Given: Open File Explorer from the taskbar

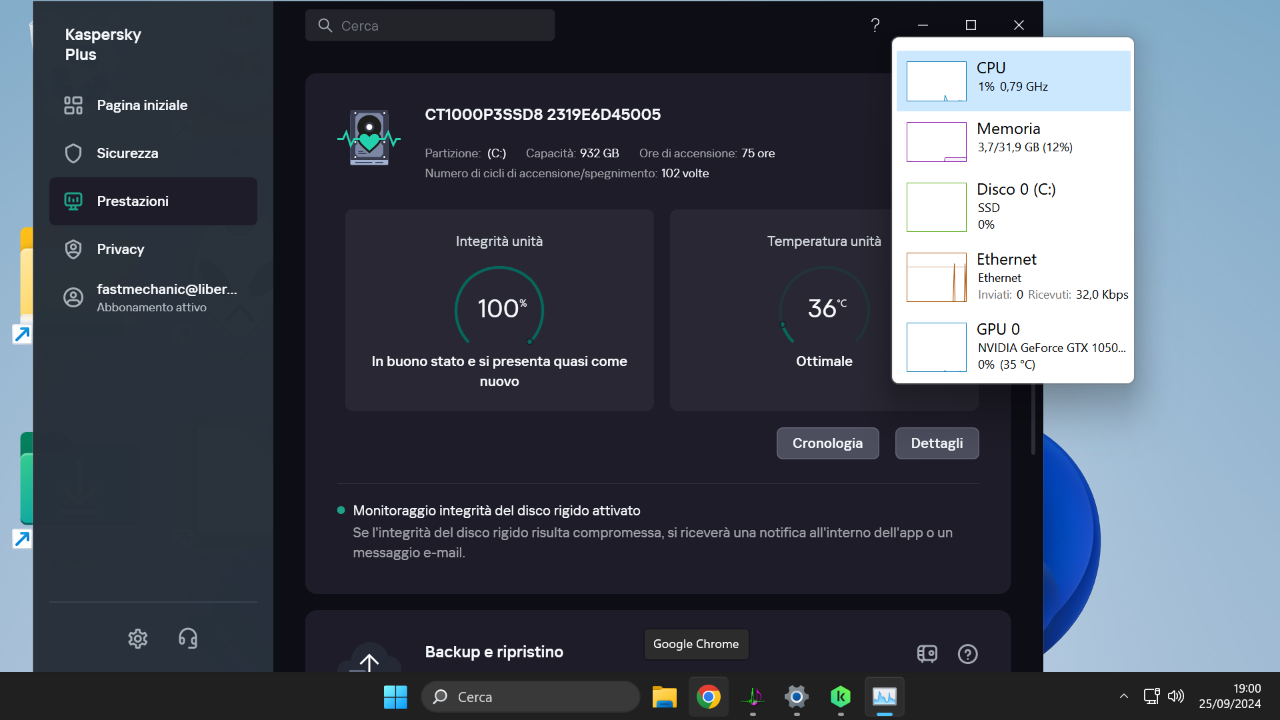Looking at the screenshot, I should 664,697.
